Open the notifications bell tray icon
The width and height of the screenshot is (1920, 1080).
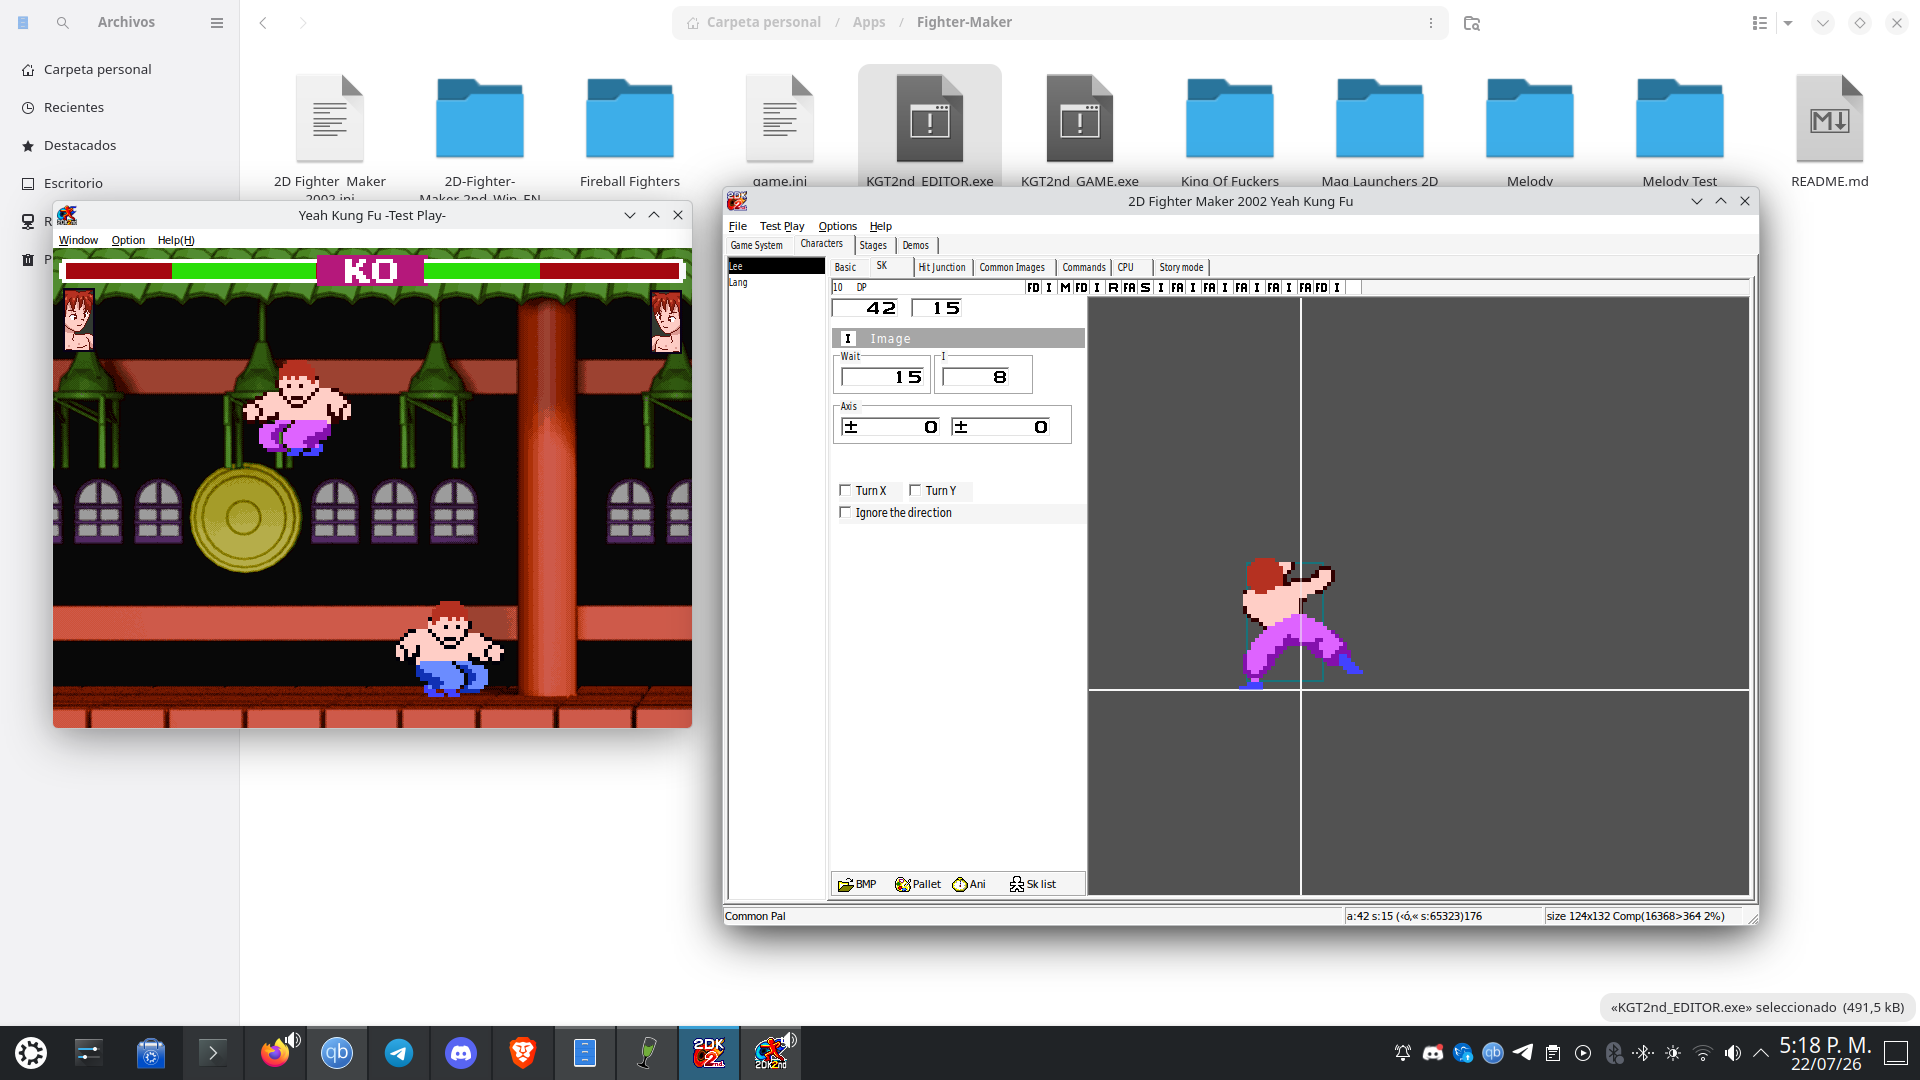point(1403,1053)
